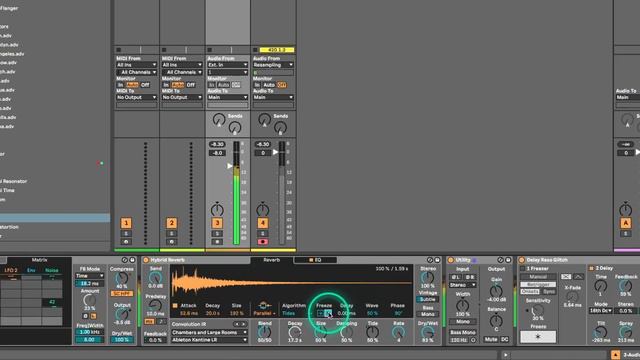Click Utility hot-swap preset icon
Screen dimensions: 640x360
pyautogui.click(x=500, y=260)
